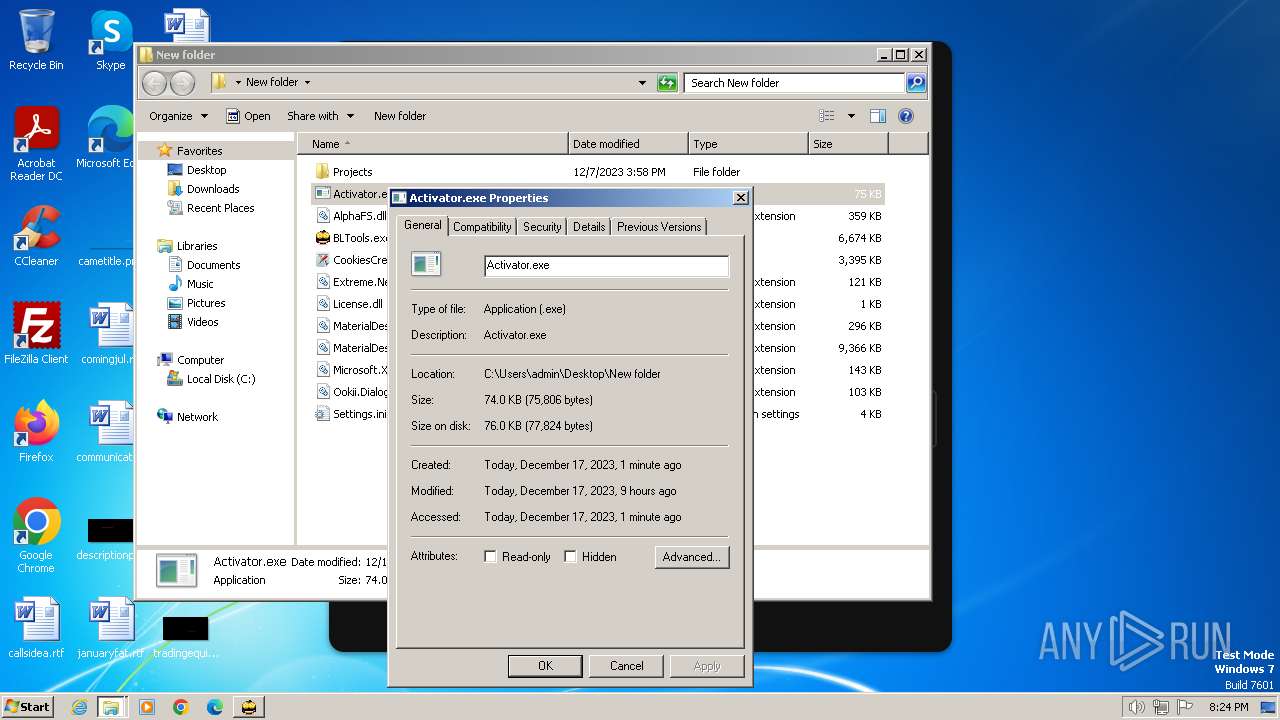
Task: Select Documents under Libraries
Action: [213, 265]
